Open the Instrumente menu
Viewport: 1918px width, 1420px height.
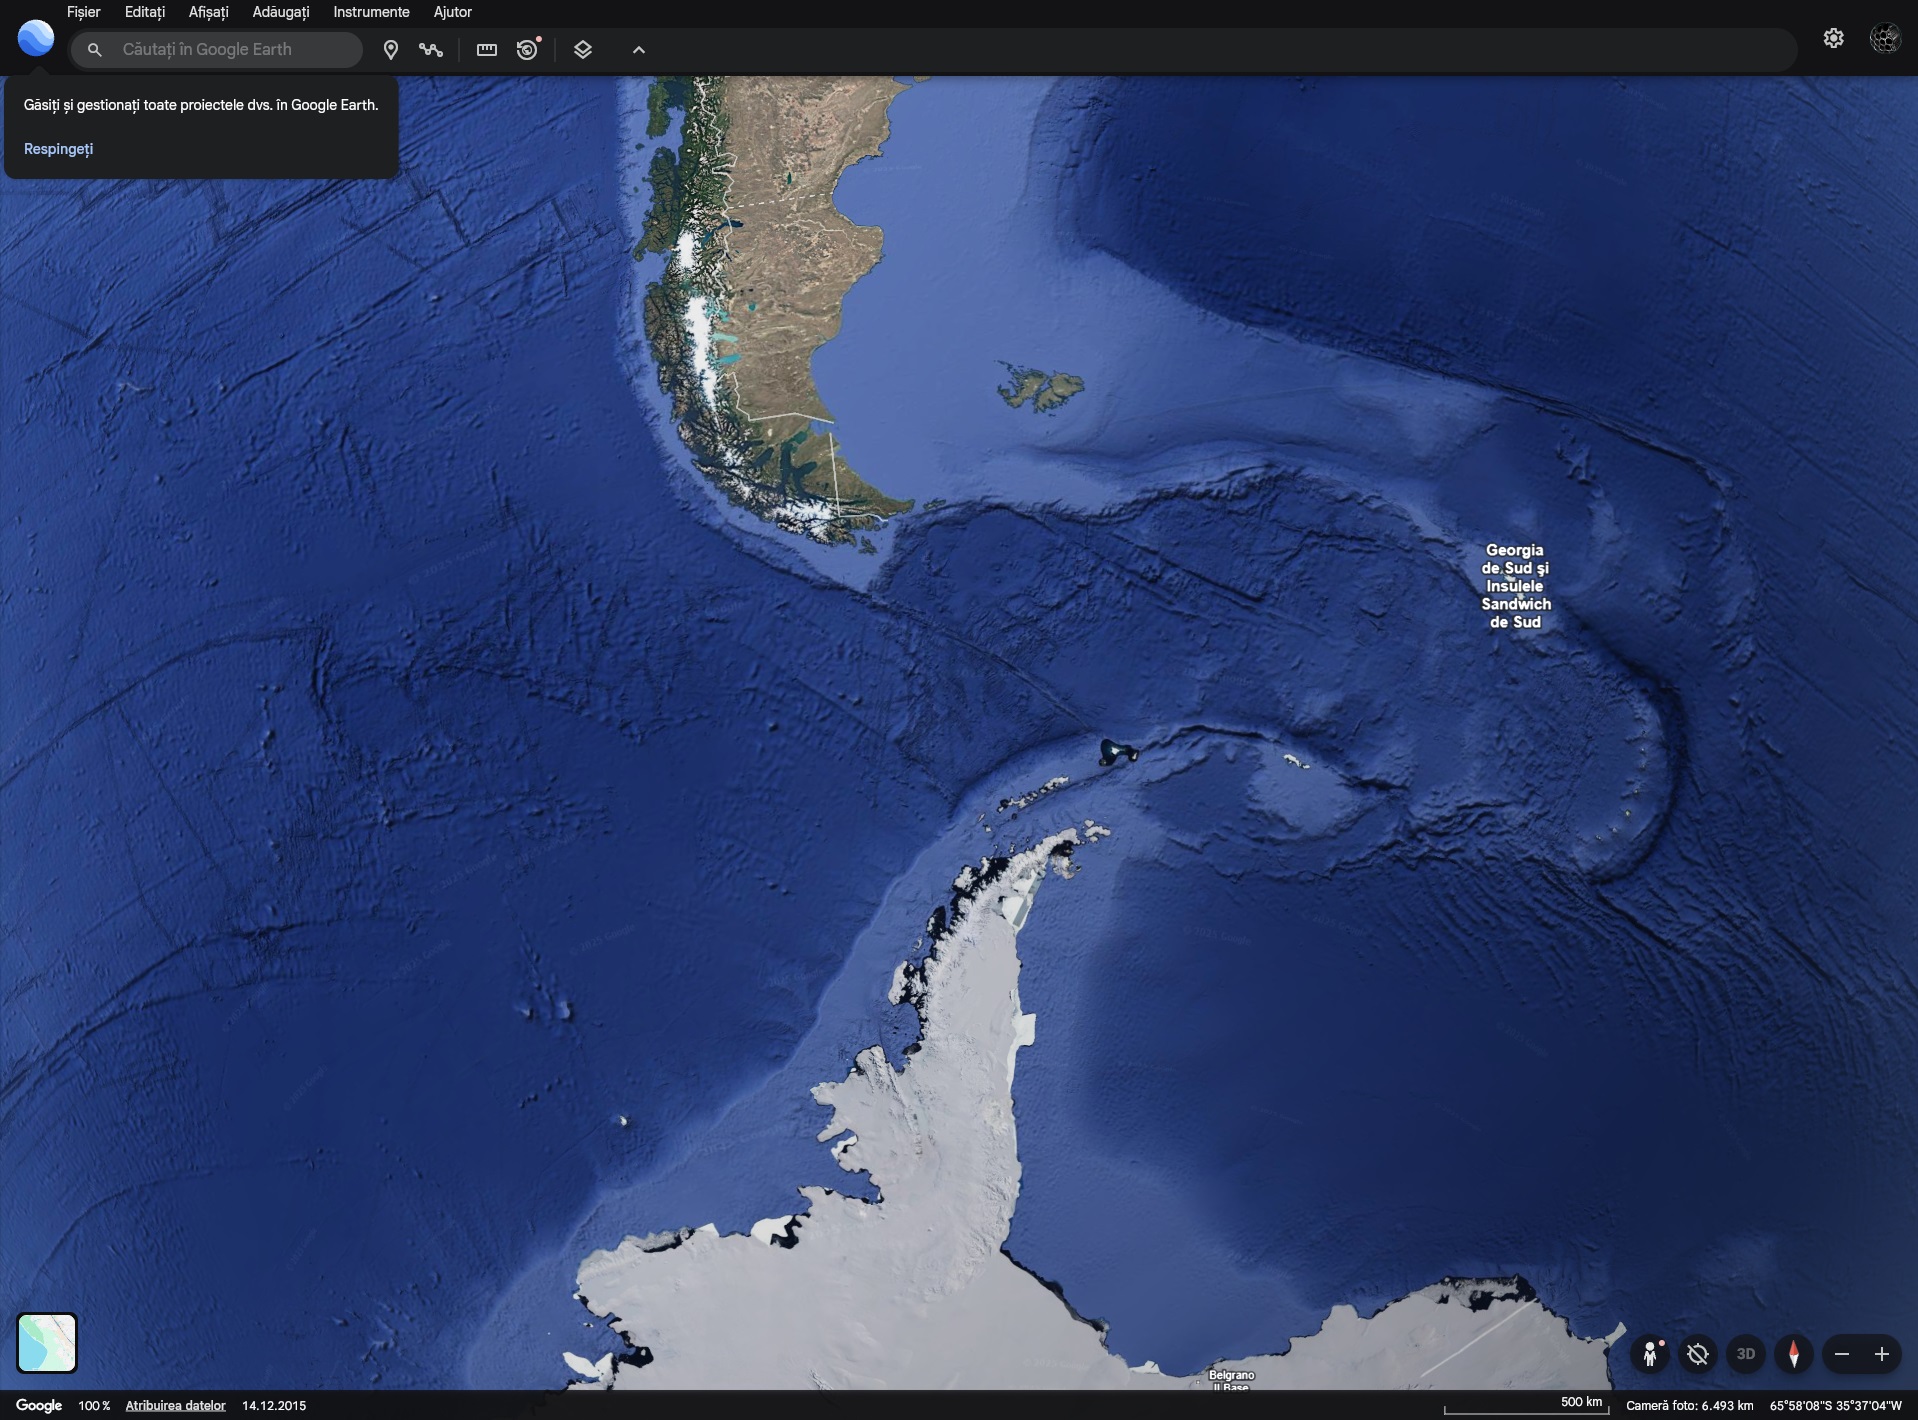click(x=371, y=12)
